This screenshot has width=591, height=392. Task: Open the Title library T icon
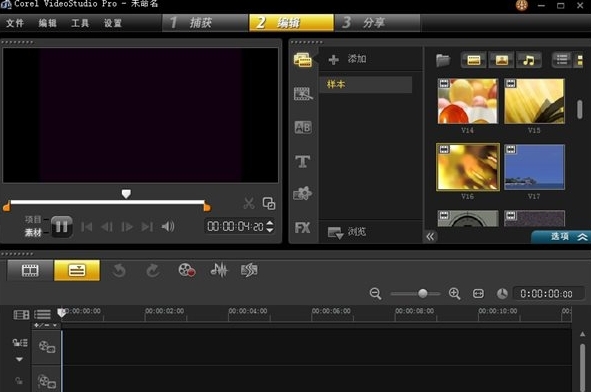303,161
